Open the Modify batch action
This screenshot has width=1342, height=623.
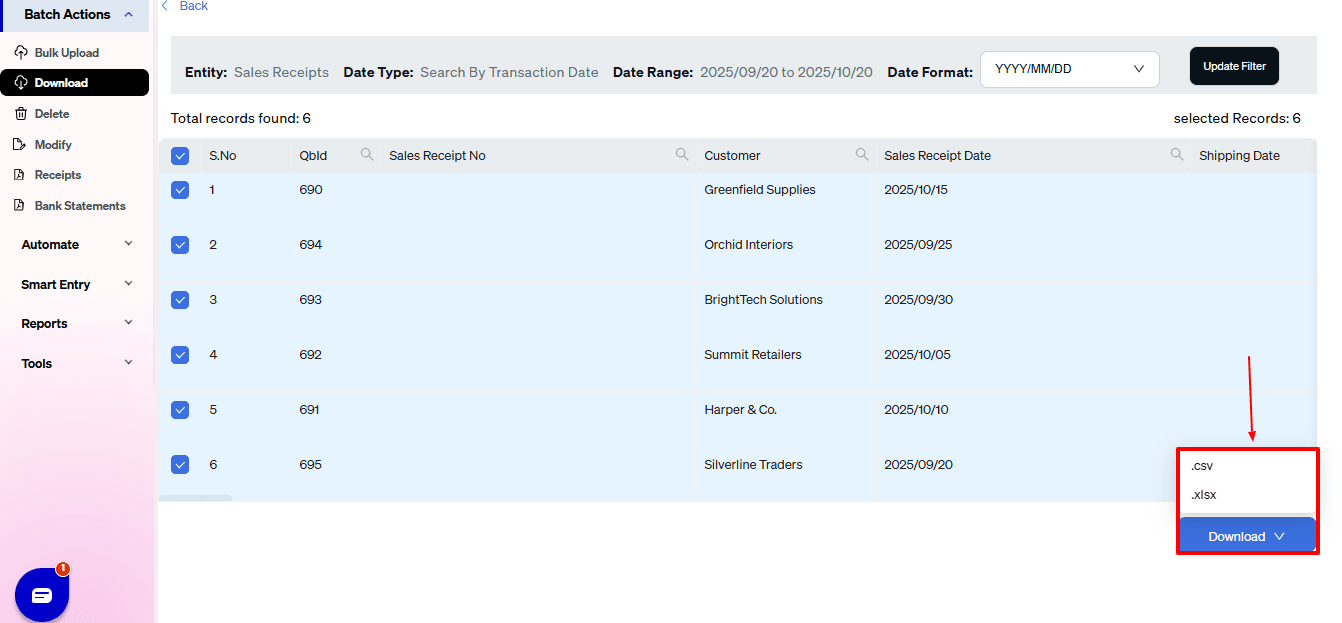[x=21, y=144]
